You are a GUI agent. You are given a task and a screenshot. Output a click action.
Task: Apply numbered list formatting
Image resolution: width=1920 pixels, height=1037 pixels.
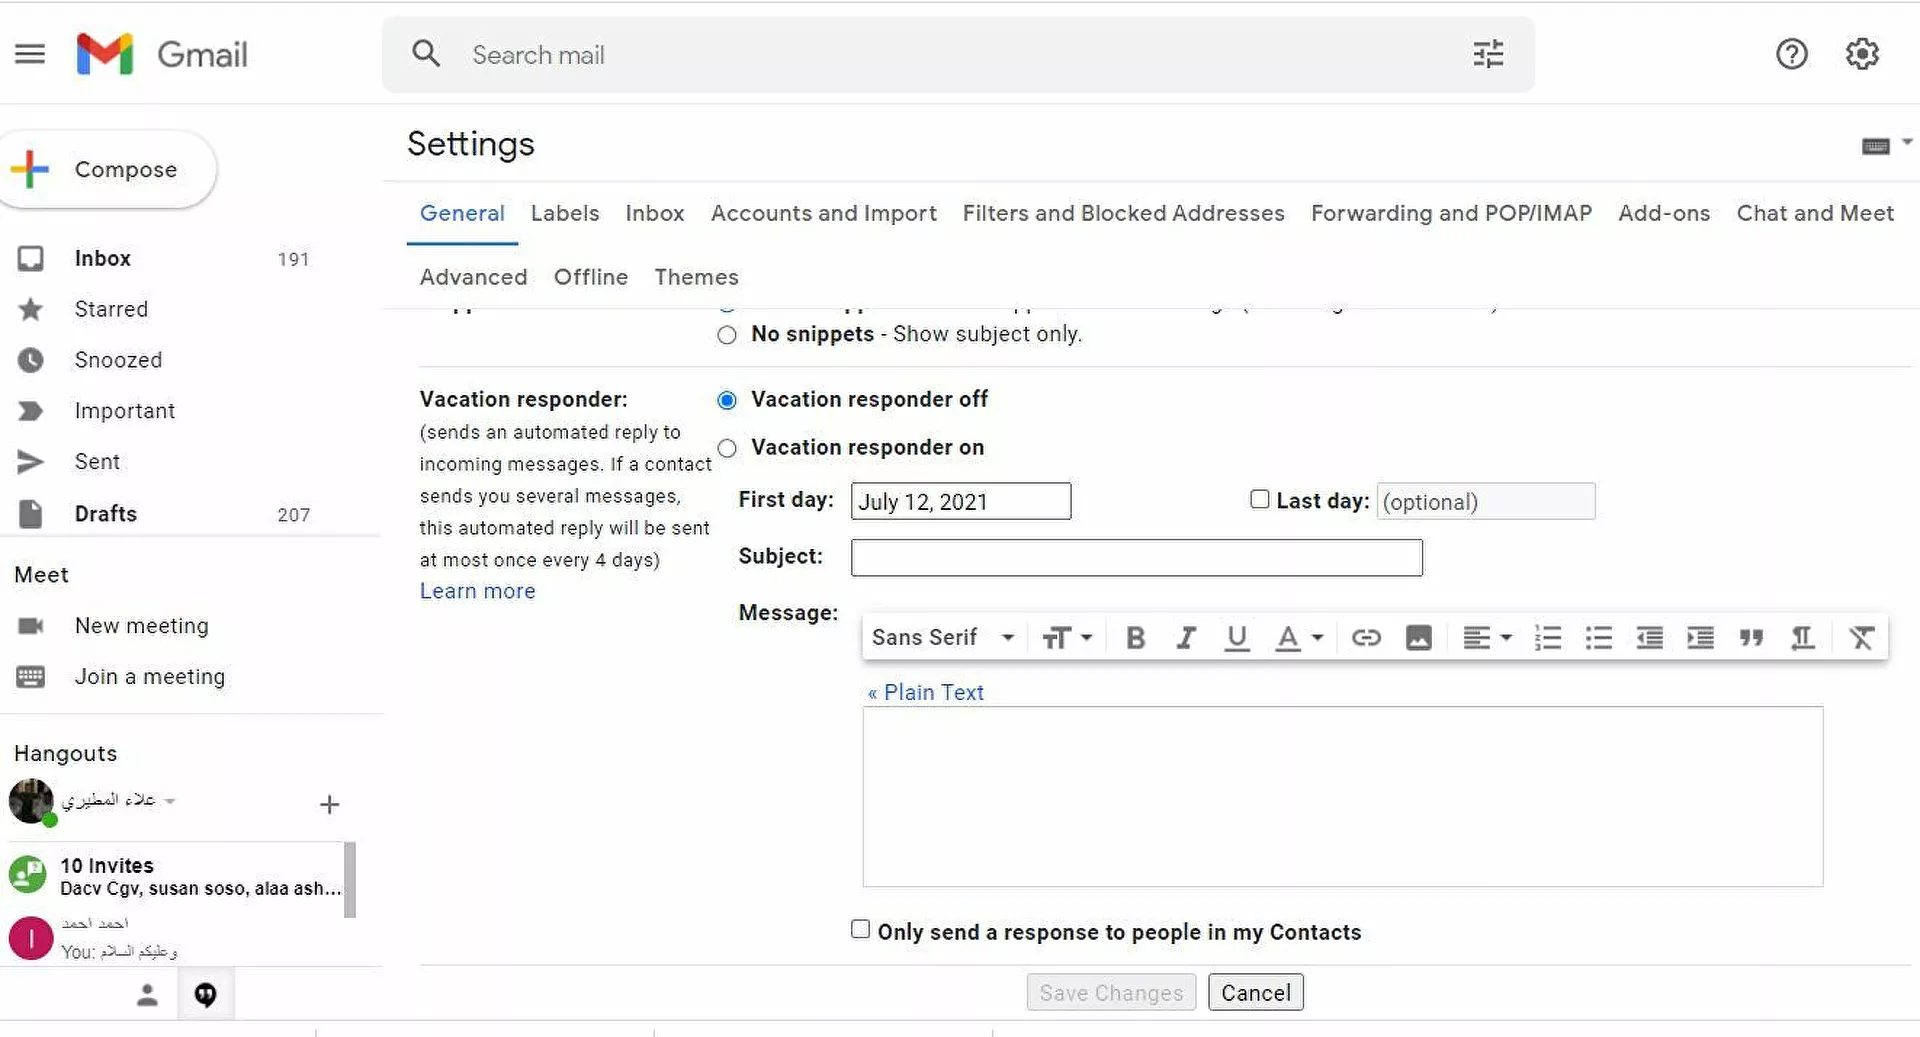point(1547,638)
